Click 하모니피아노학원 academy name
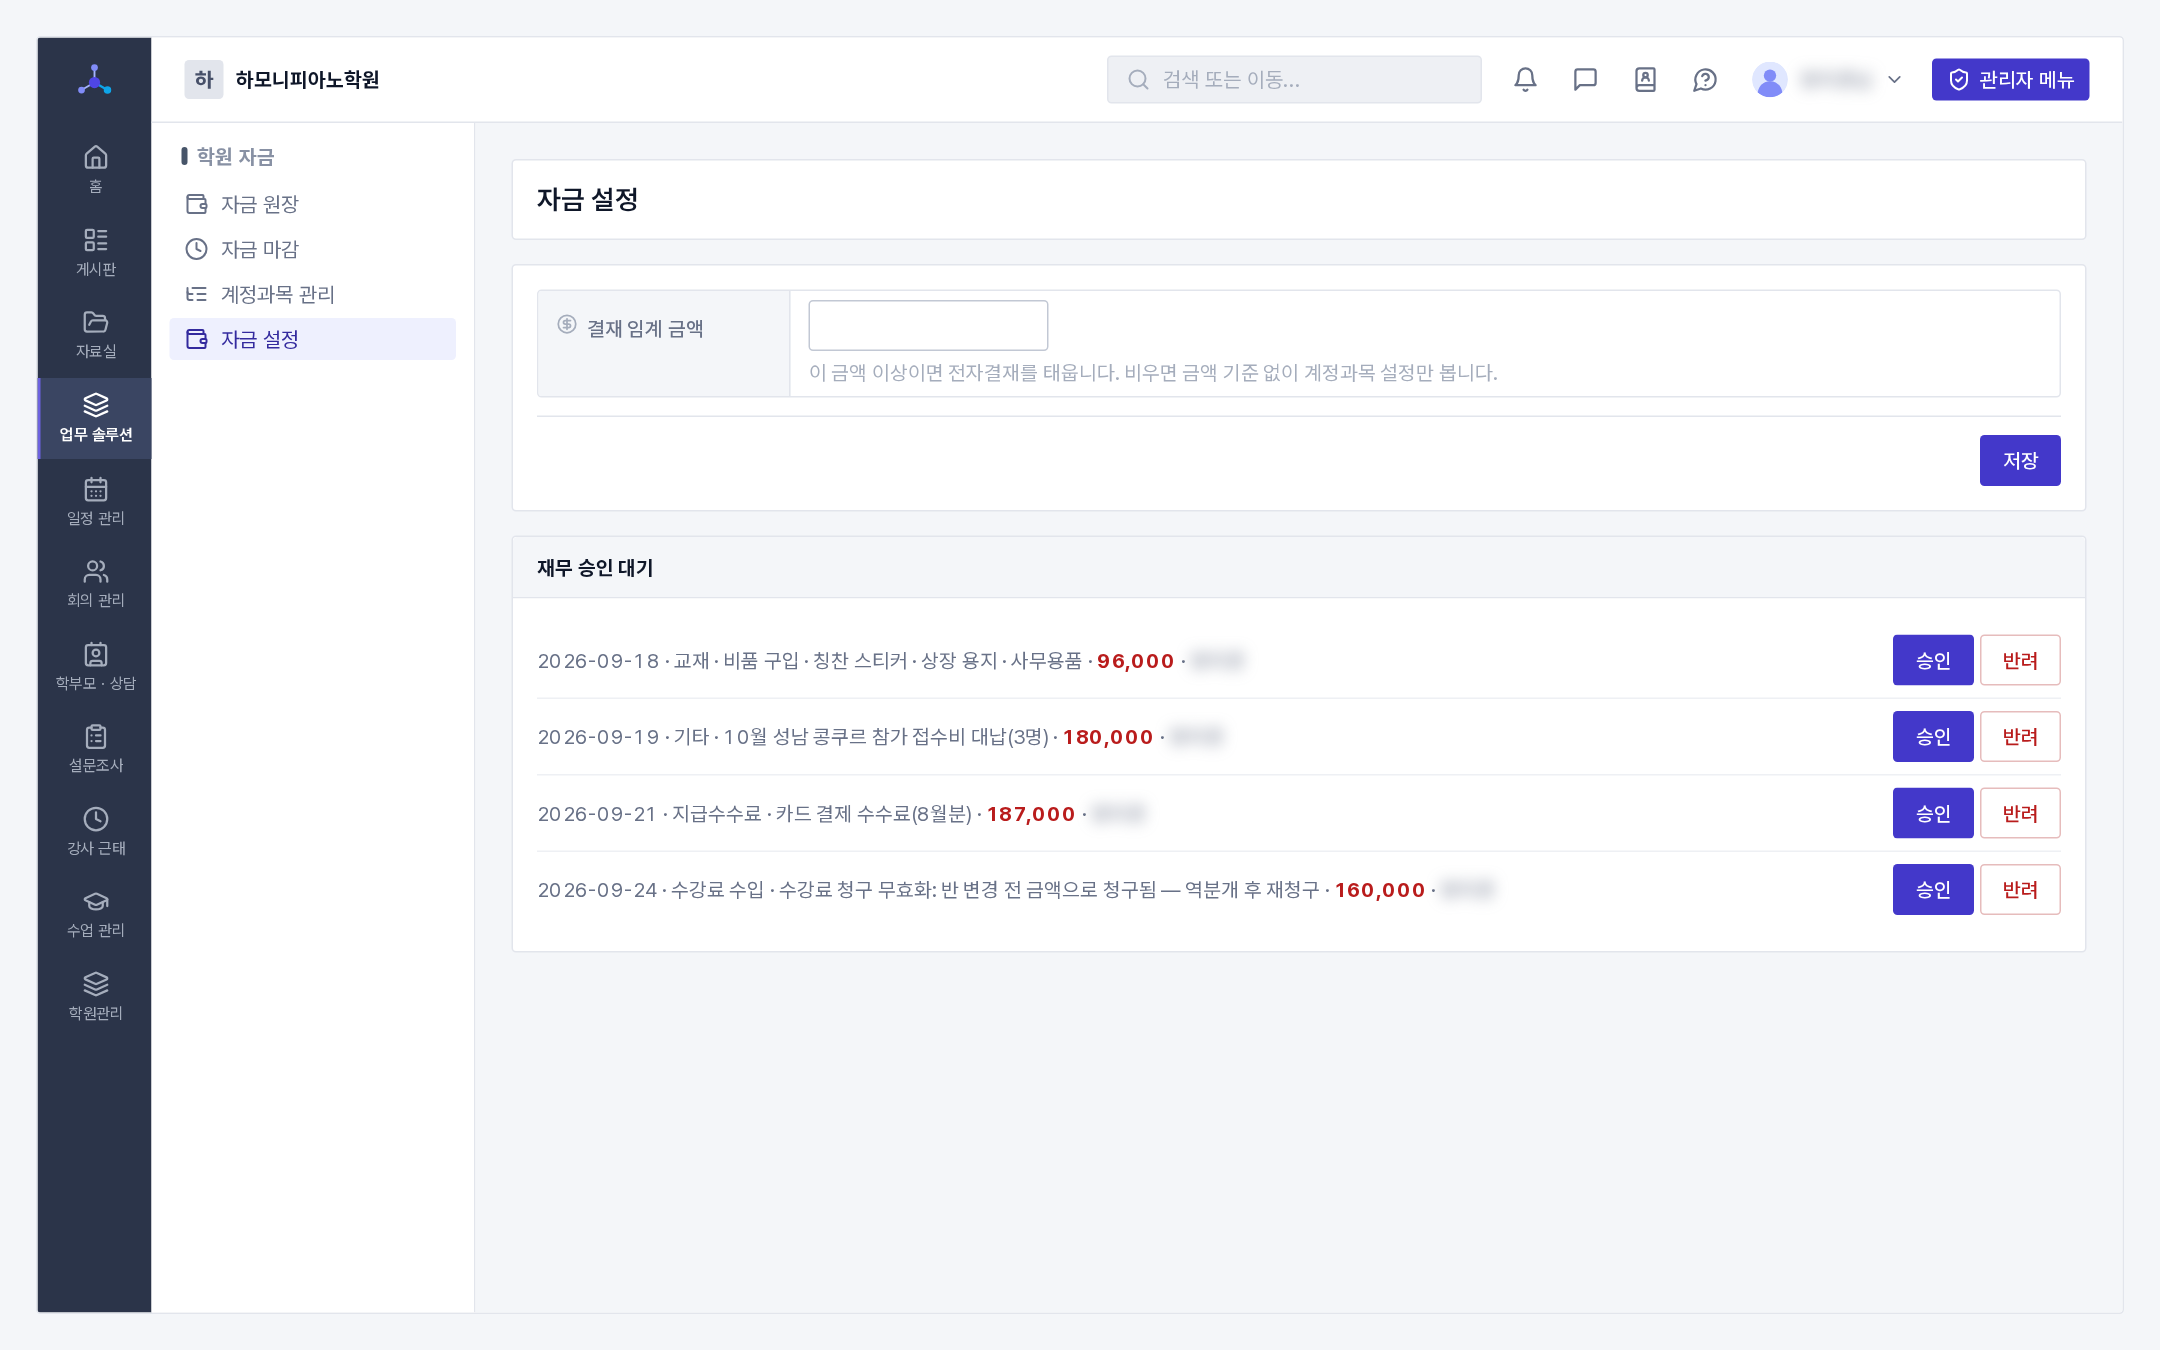 pyautogui.click(x=307, y=79)
